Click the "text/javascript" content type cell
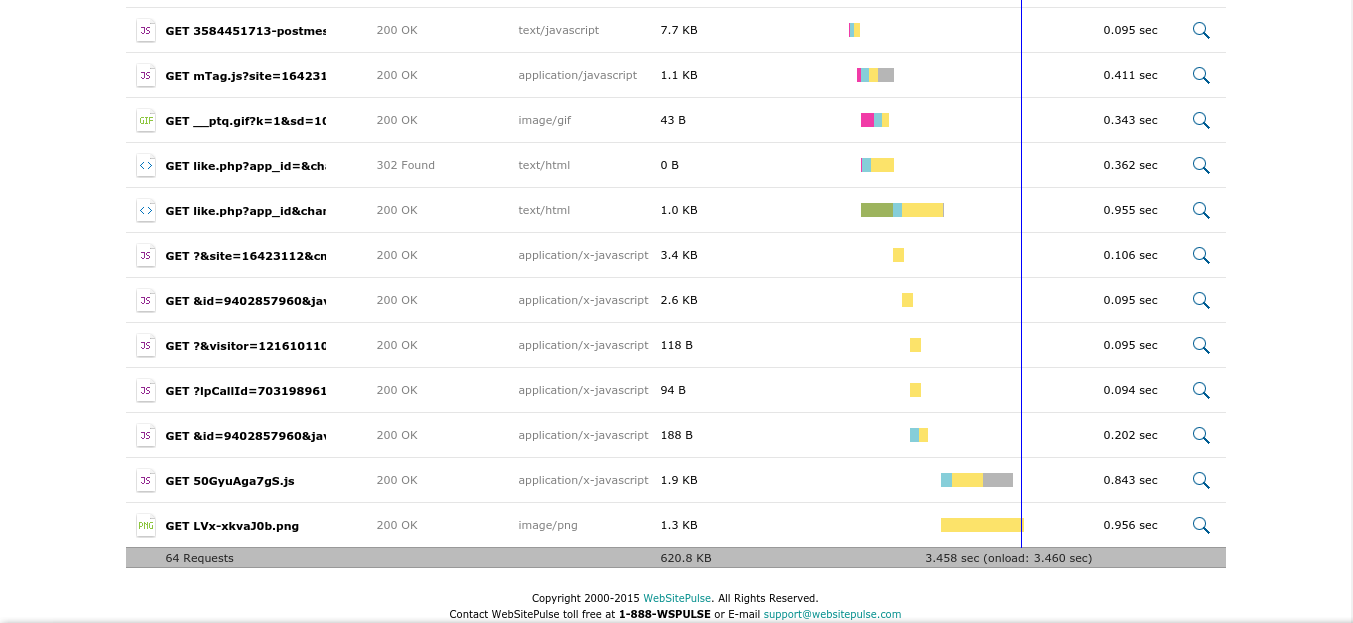This screenshot has width=1353, height=623. point(558,30)
